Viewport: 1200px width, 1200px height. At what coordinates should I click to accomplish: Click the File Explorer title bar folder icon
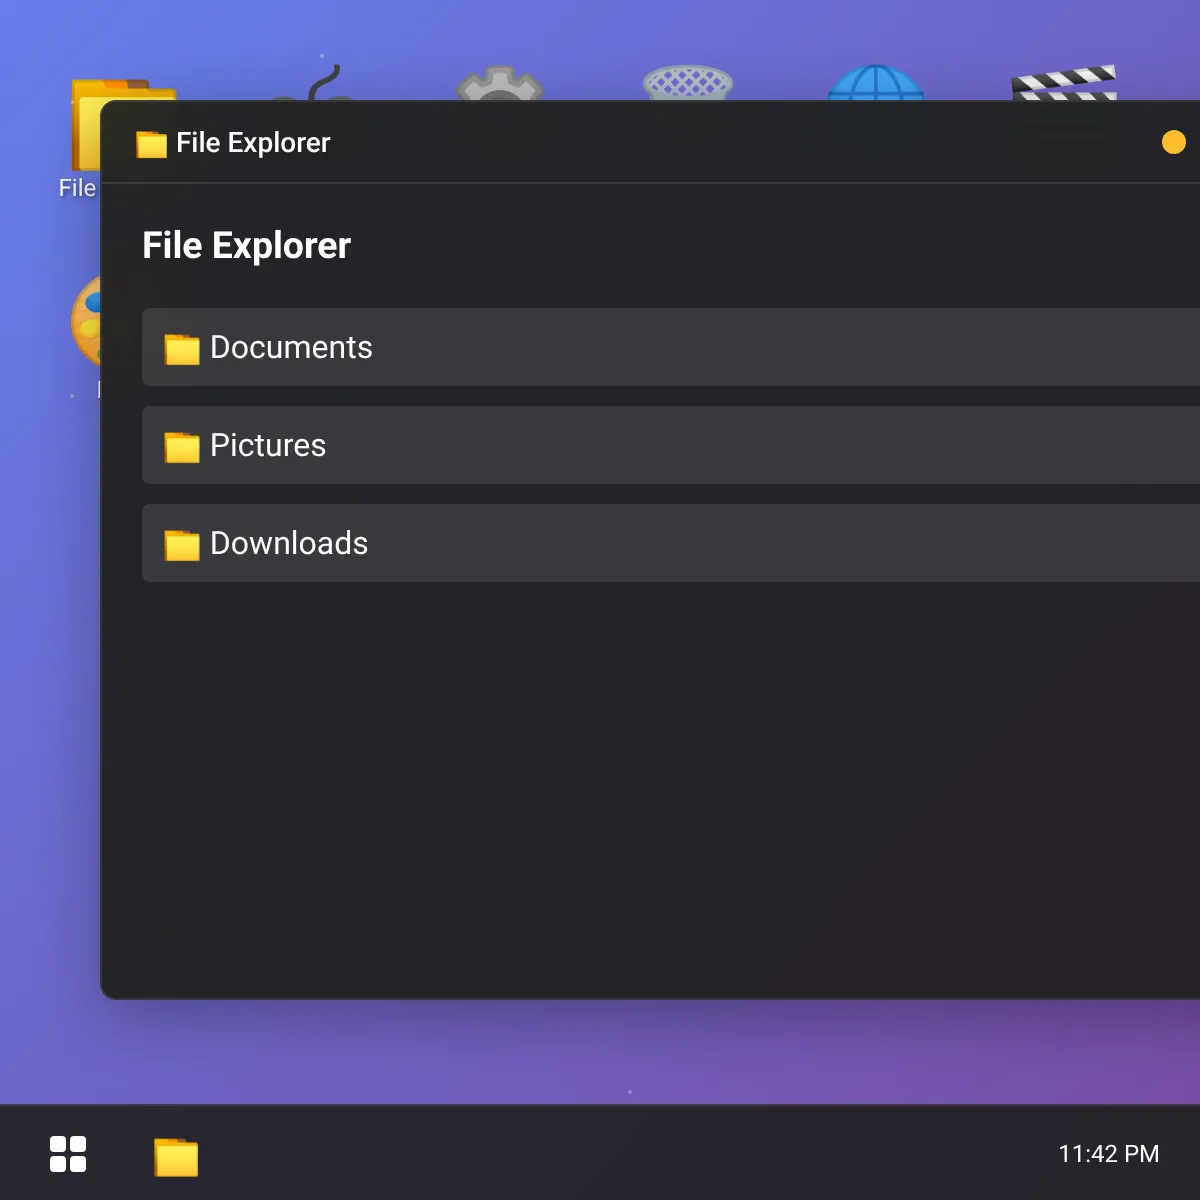(151, 144)
